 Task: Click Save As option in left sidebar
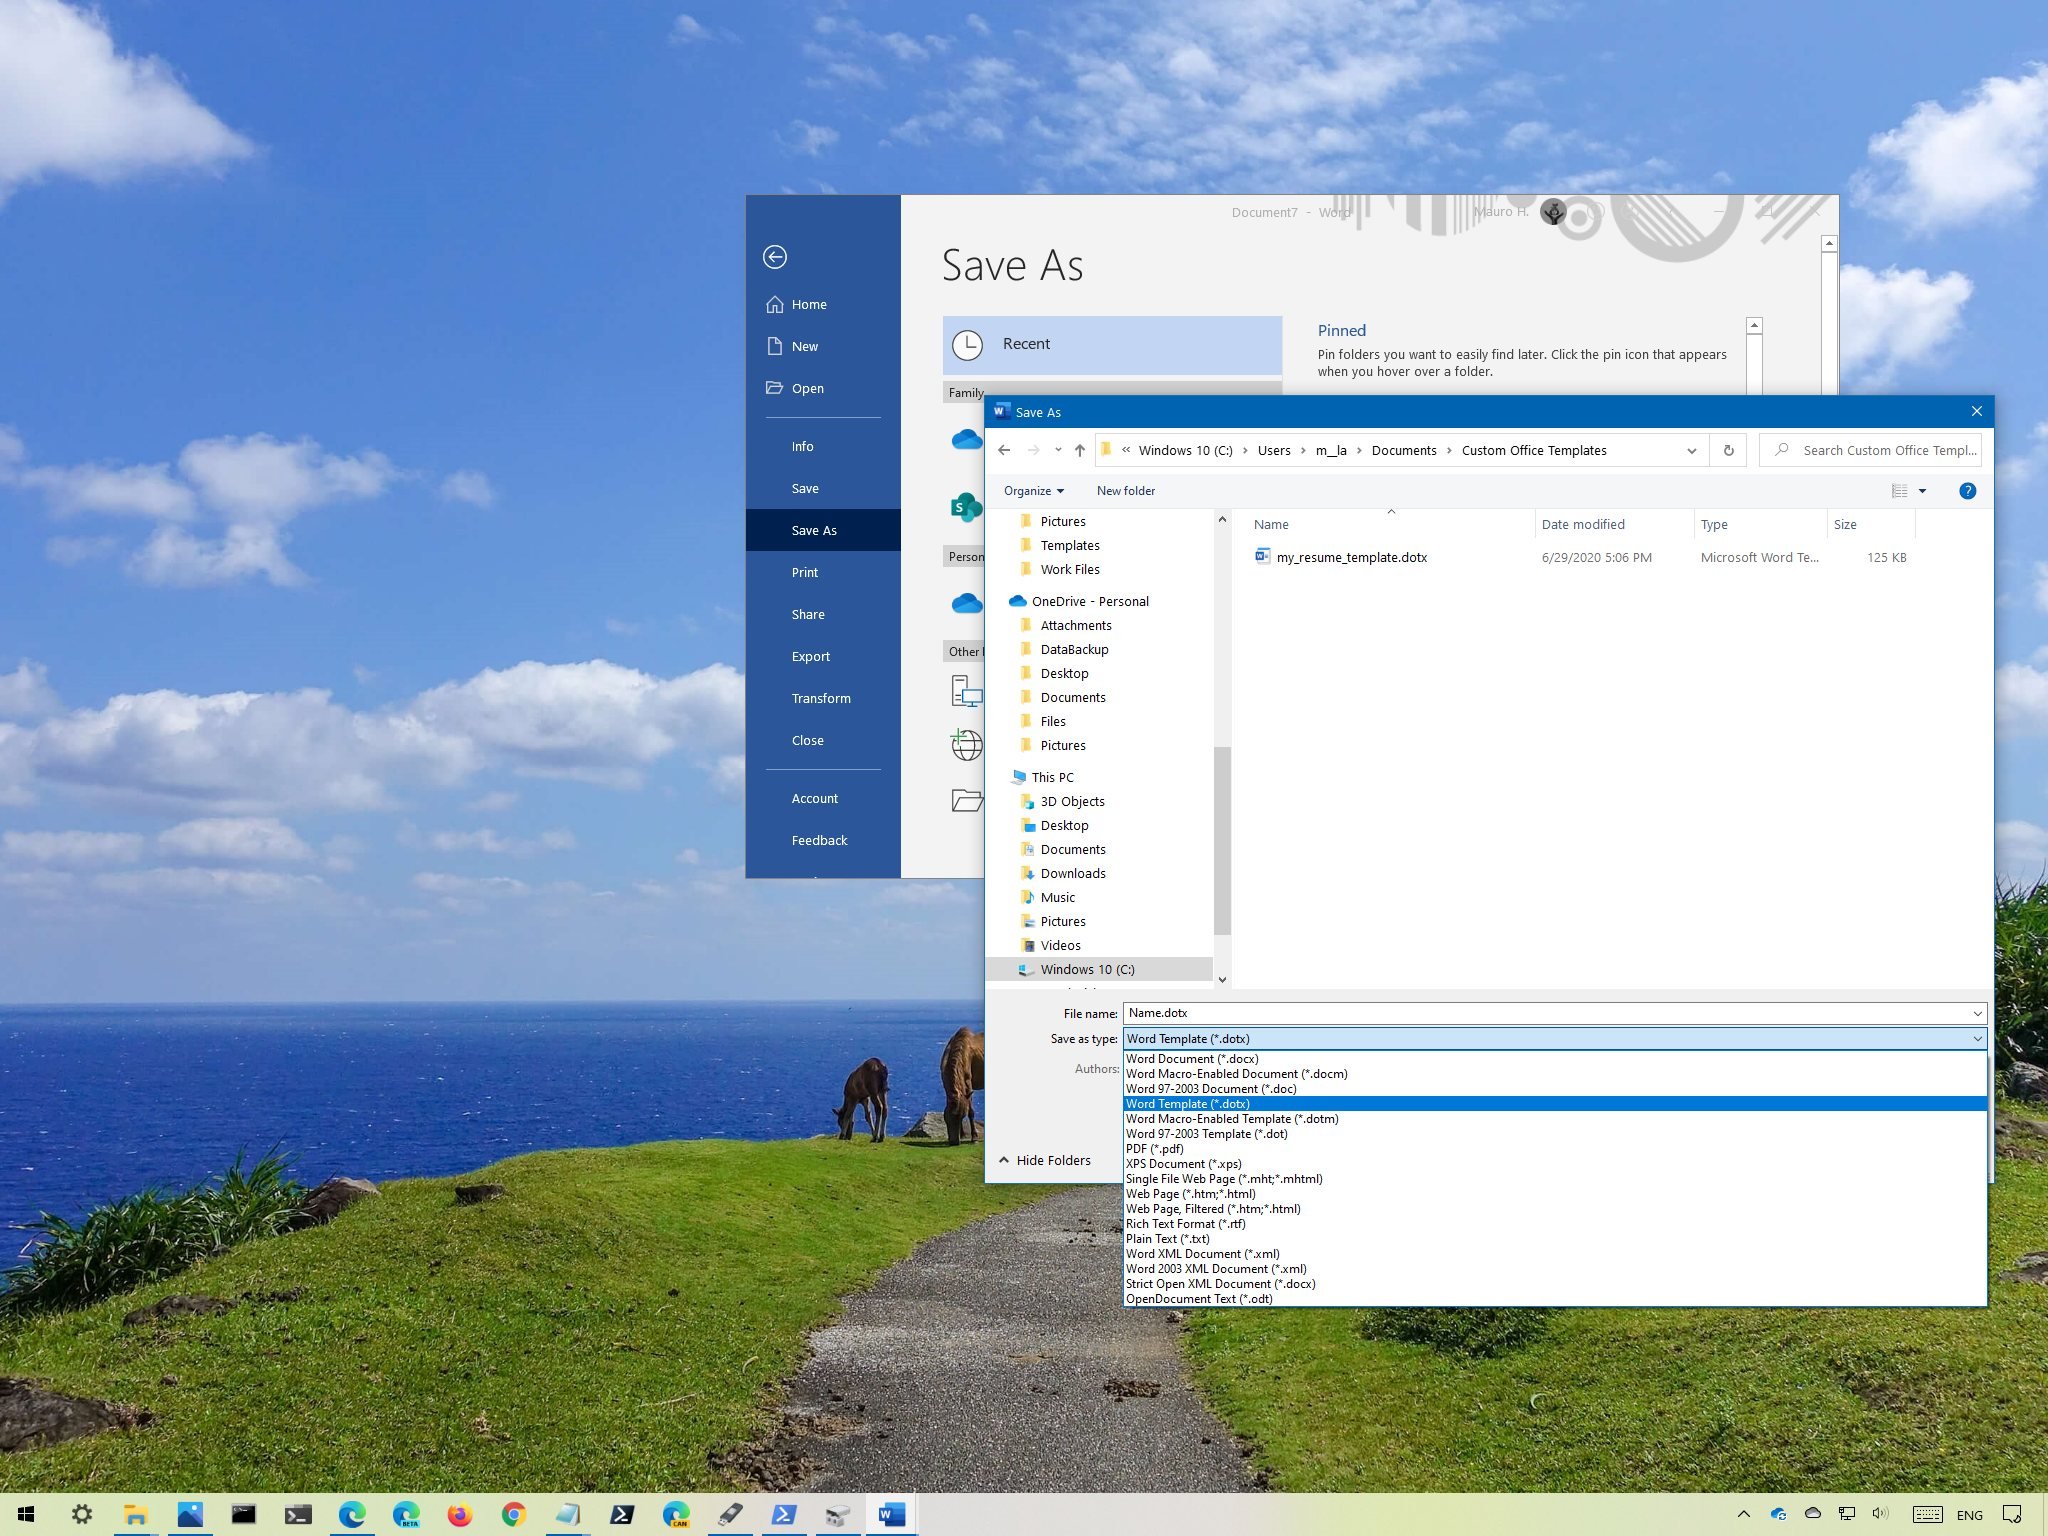pyautogui.click(x=813, y=529)
